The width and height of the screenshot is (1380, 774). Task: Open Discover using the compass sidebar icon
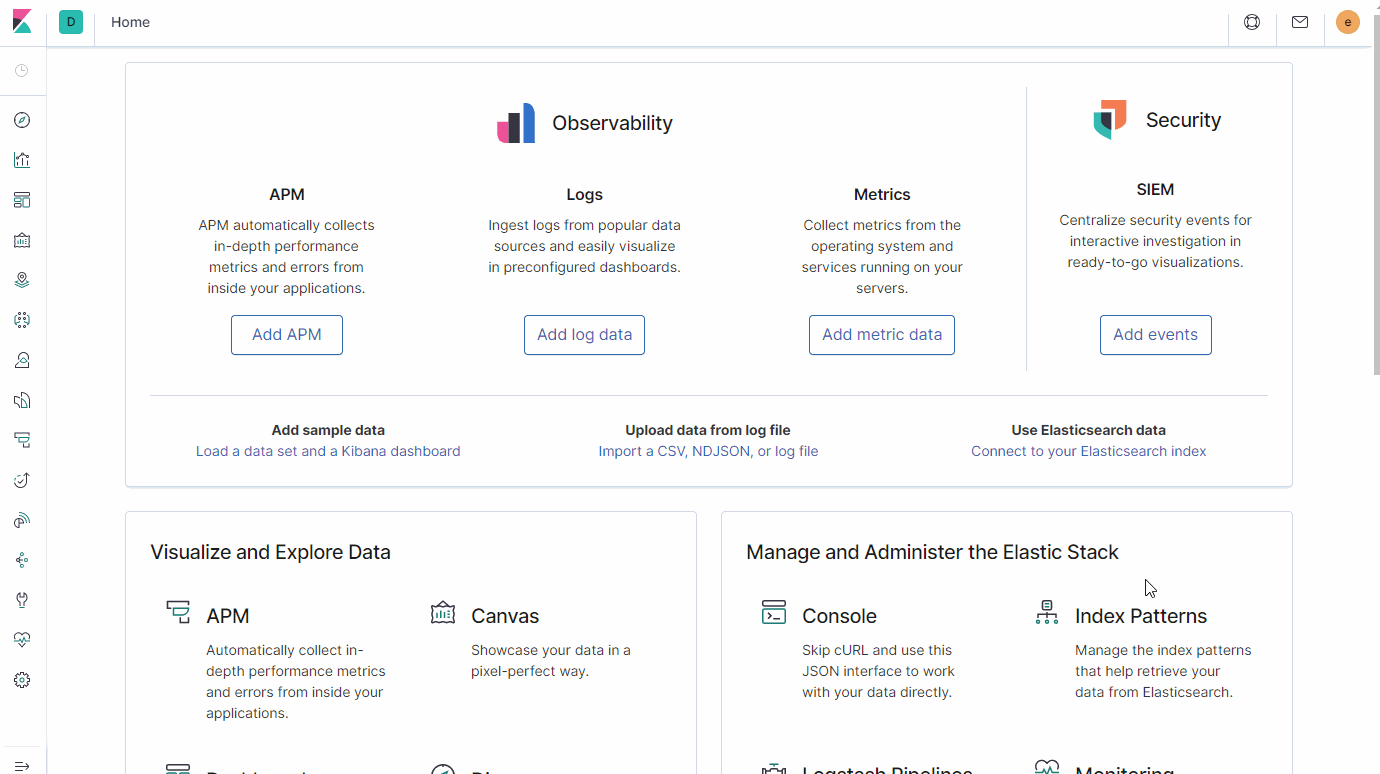(x=22, y=119)
